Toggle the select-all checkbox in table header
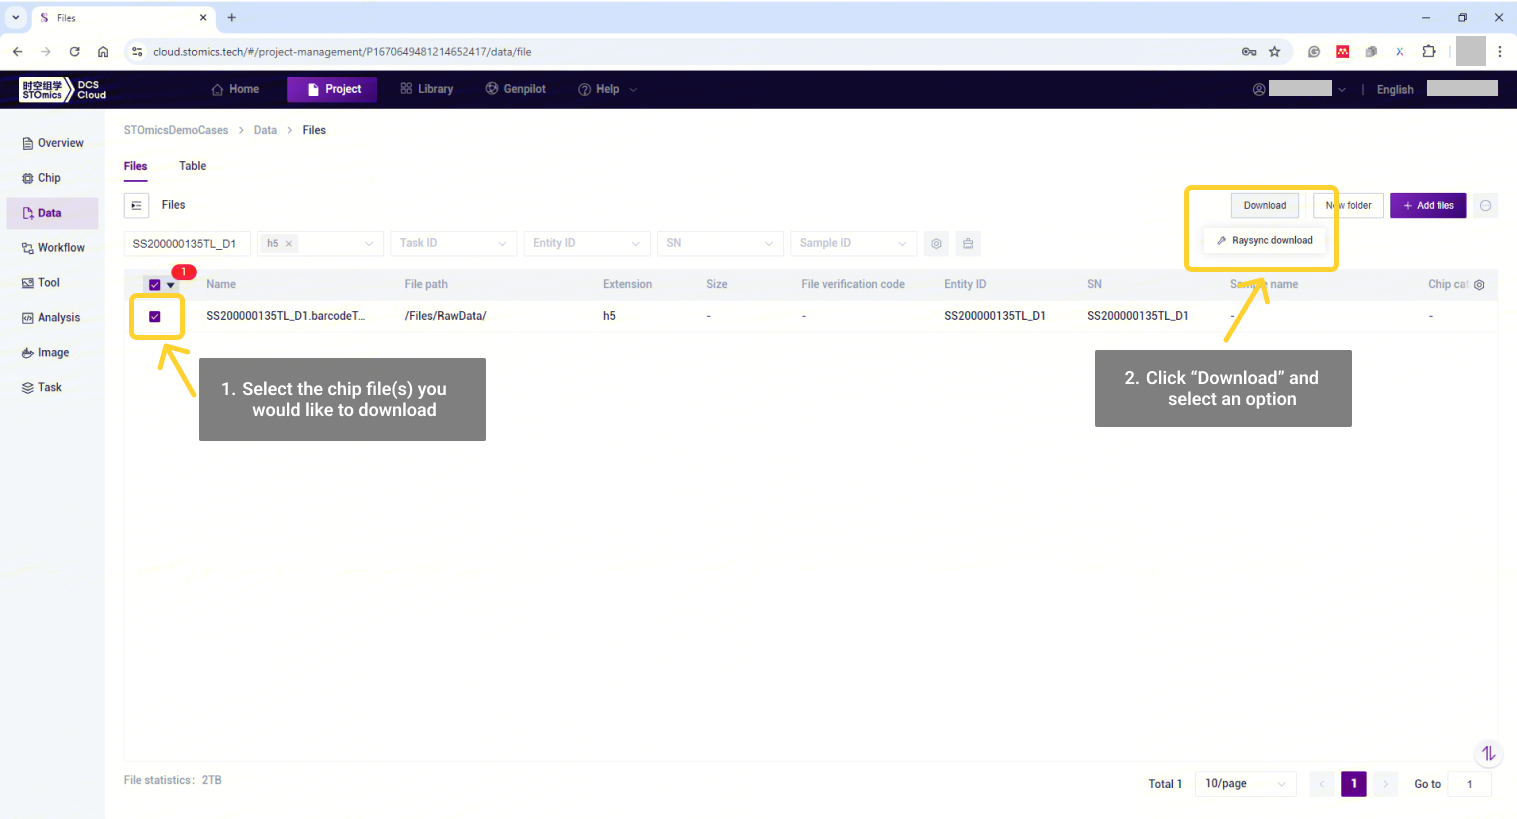 (x=154, y=285)
